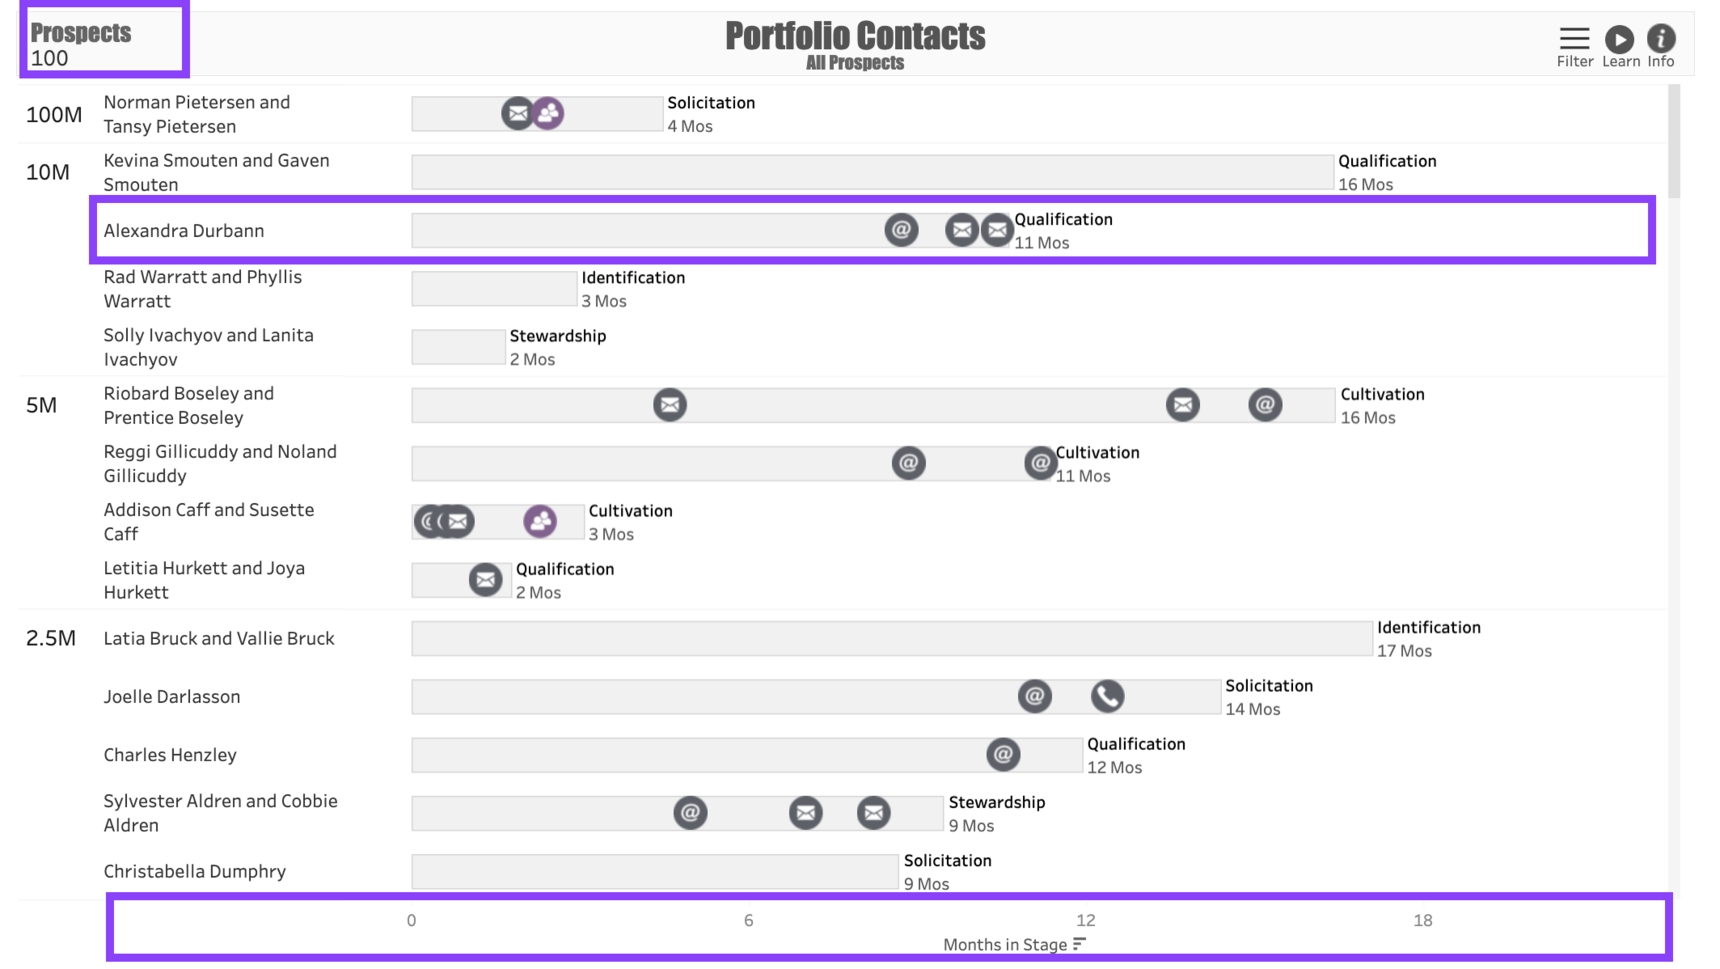Select the Latia Bruck and Vallie Bruck bar

click(x=891, y=638)
